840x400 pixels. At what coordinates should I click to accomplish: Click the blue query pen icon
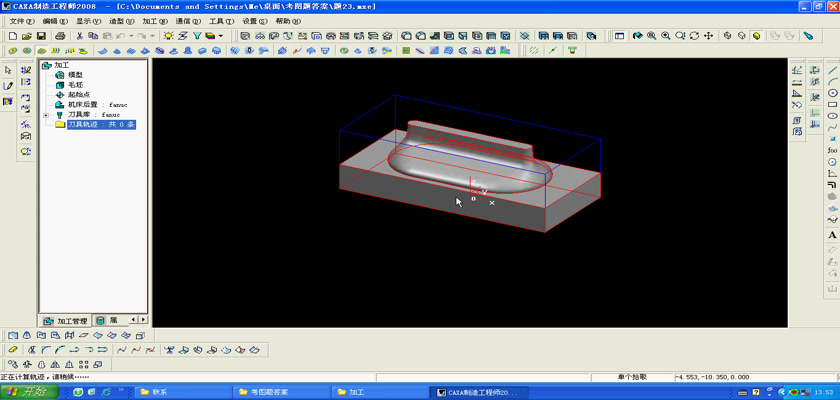808,36
